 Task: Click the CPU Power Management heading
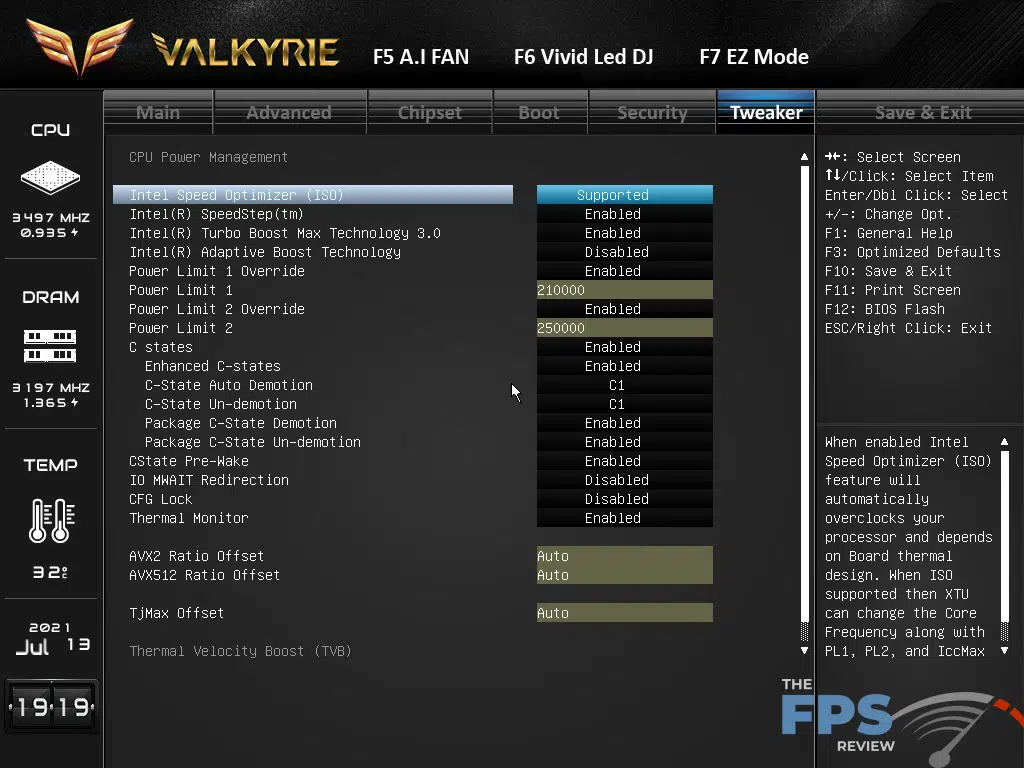(208, 157)
